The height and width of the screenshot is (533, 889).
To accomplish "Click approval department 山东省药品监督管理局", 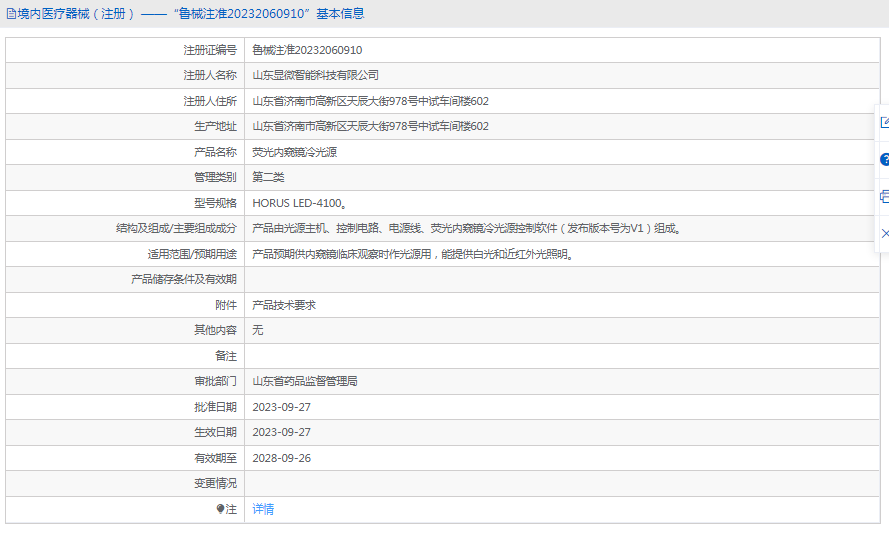I will 305,382.
